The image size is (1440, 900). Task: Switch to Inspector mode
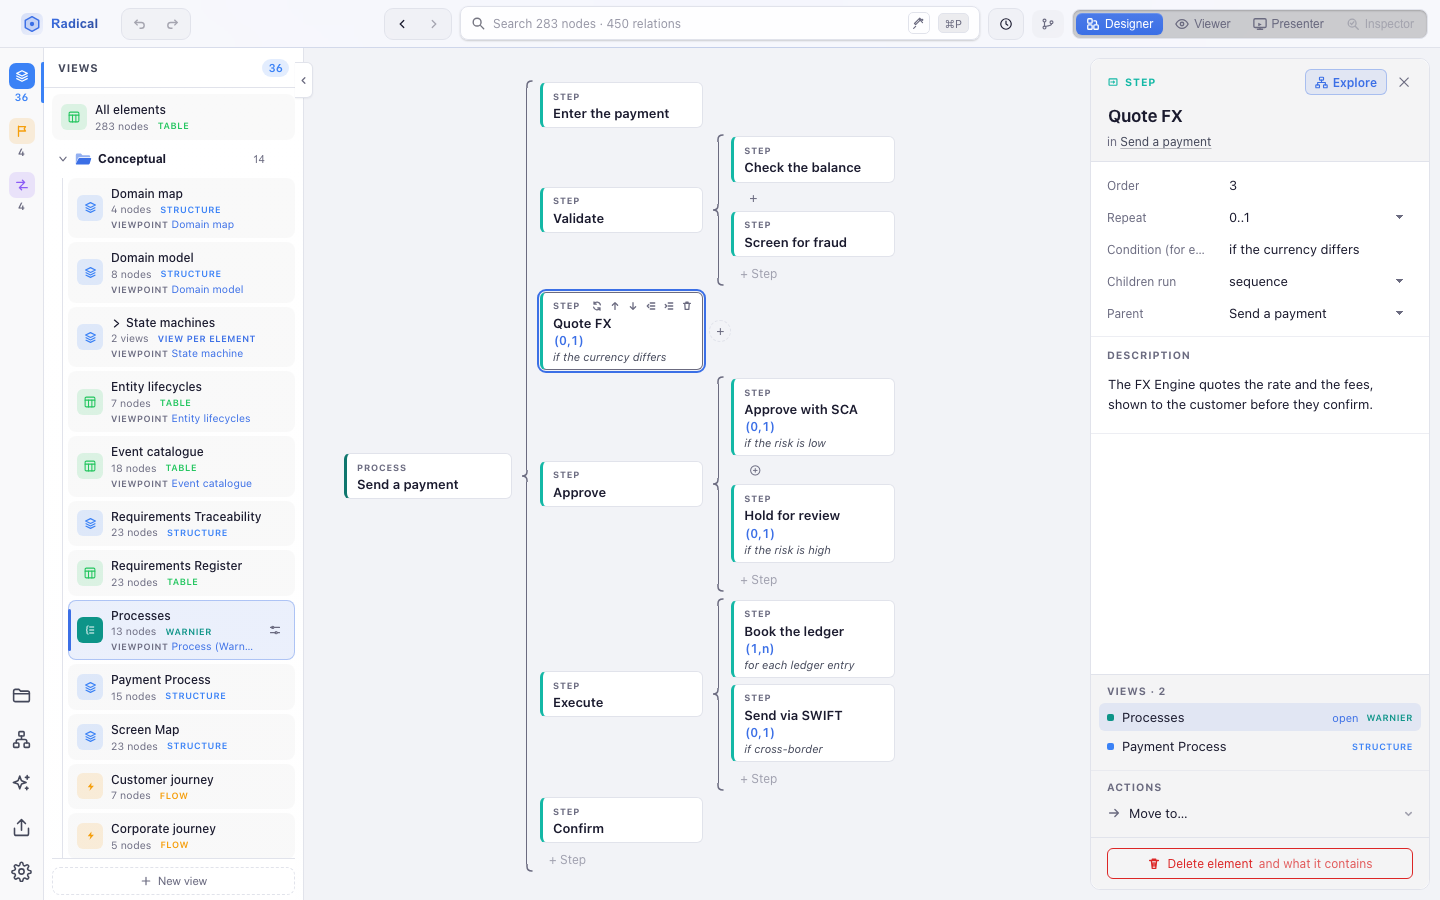tap(1380, 24)
